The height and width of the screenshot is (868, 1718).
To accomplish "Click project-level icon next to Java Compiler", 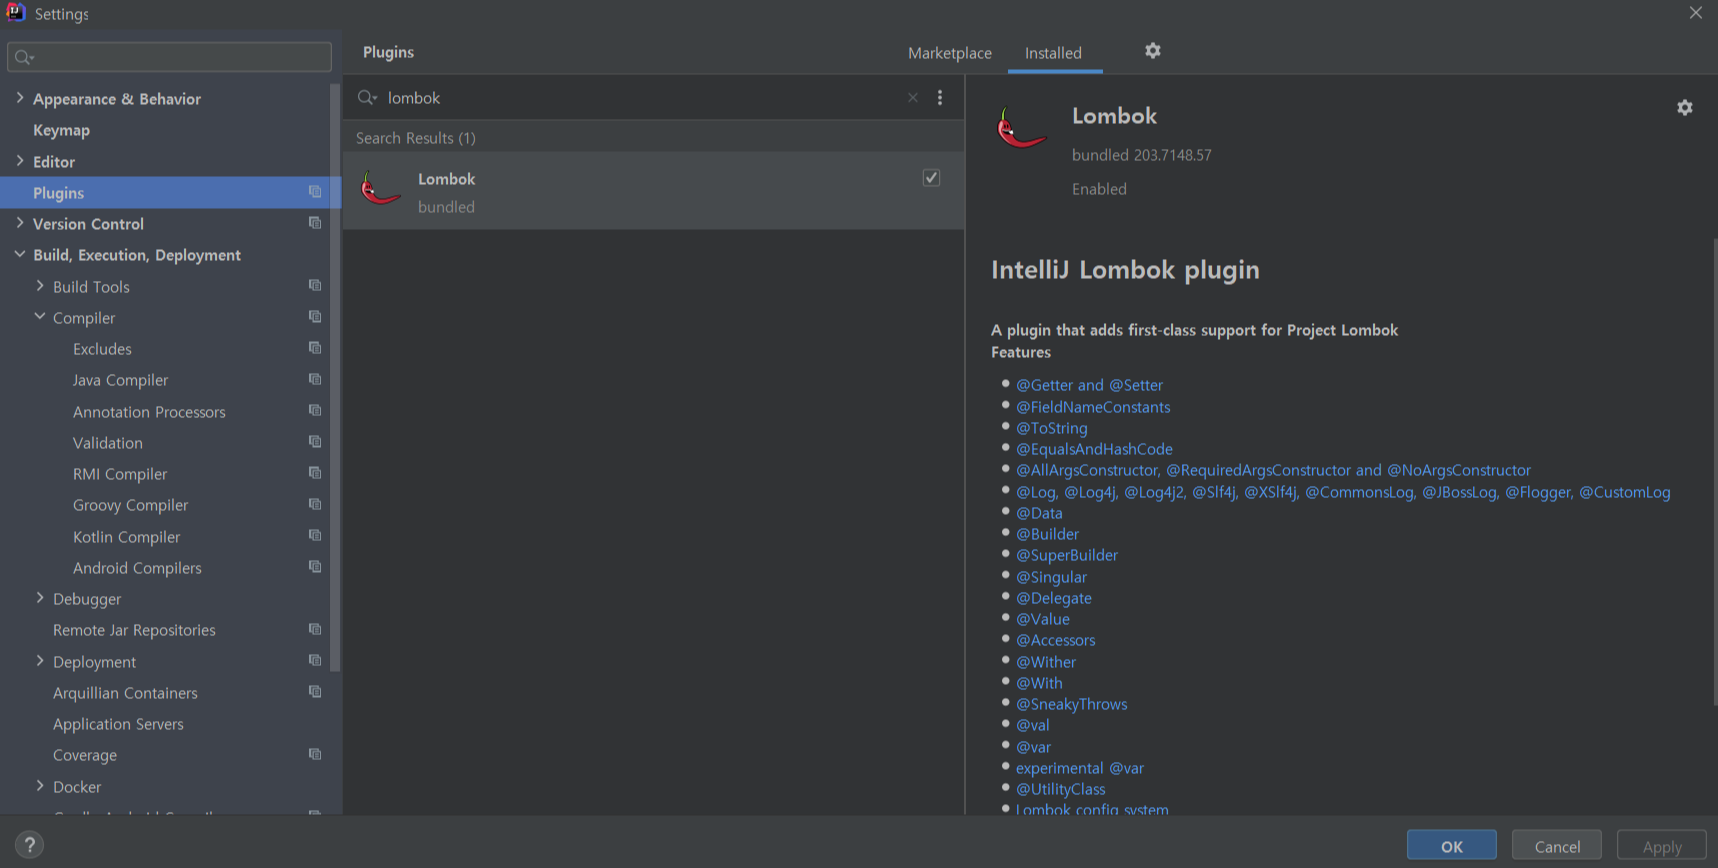I will 315,380.
